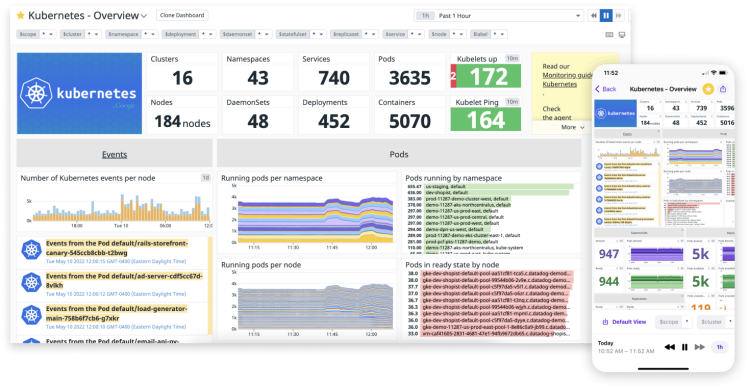The image size is (750, 389).
Task: Step time range back with rewind arrows
Action: click(x=594, y=16)
